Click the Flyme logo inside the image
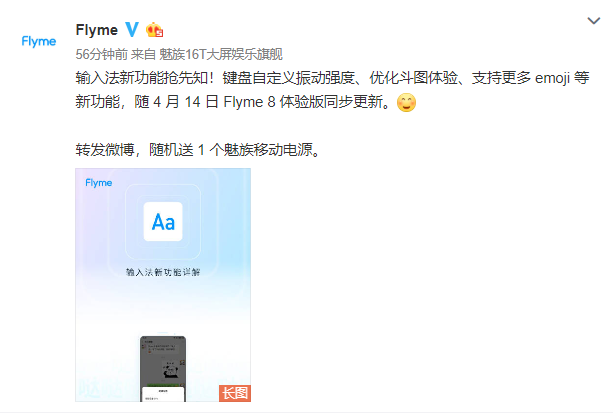614x413 pixels. click(99, 183)
